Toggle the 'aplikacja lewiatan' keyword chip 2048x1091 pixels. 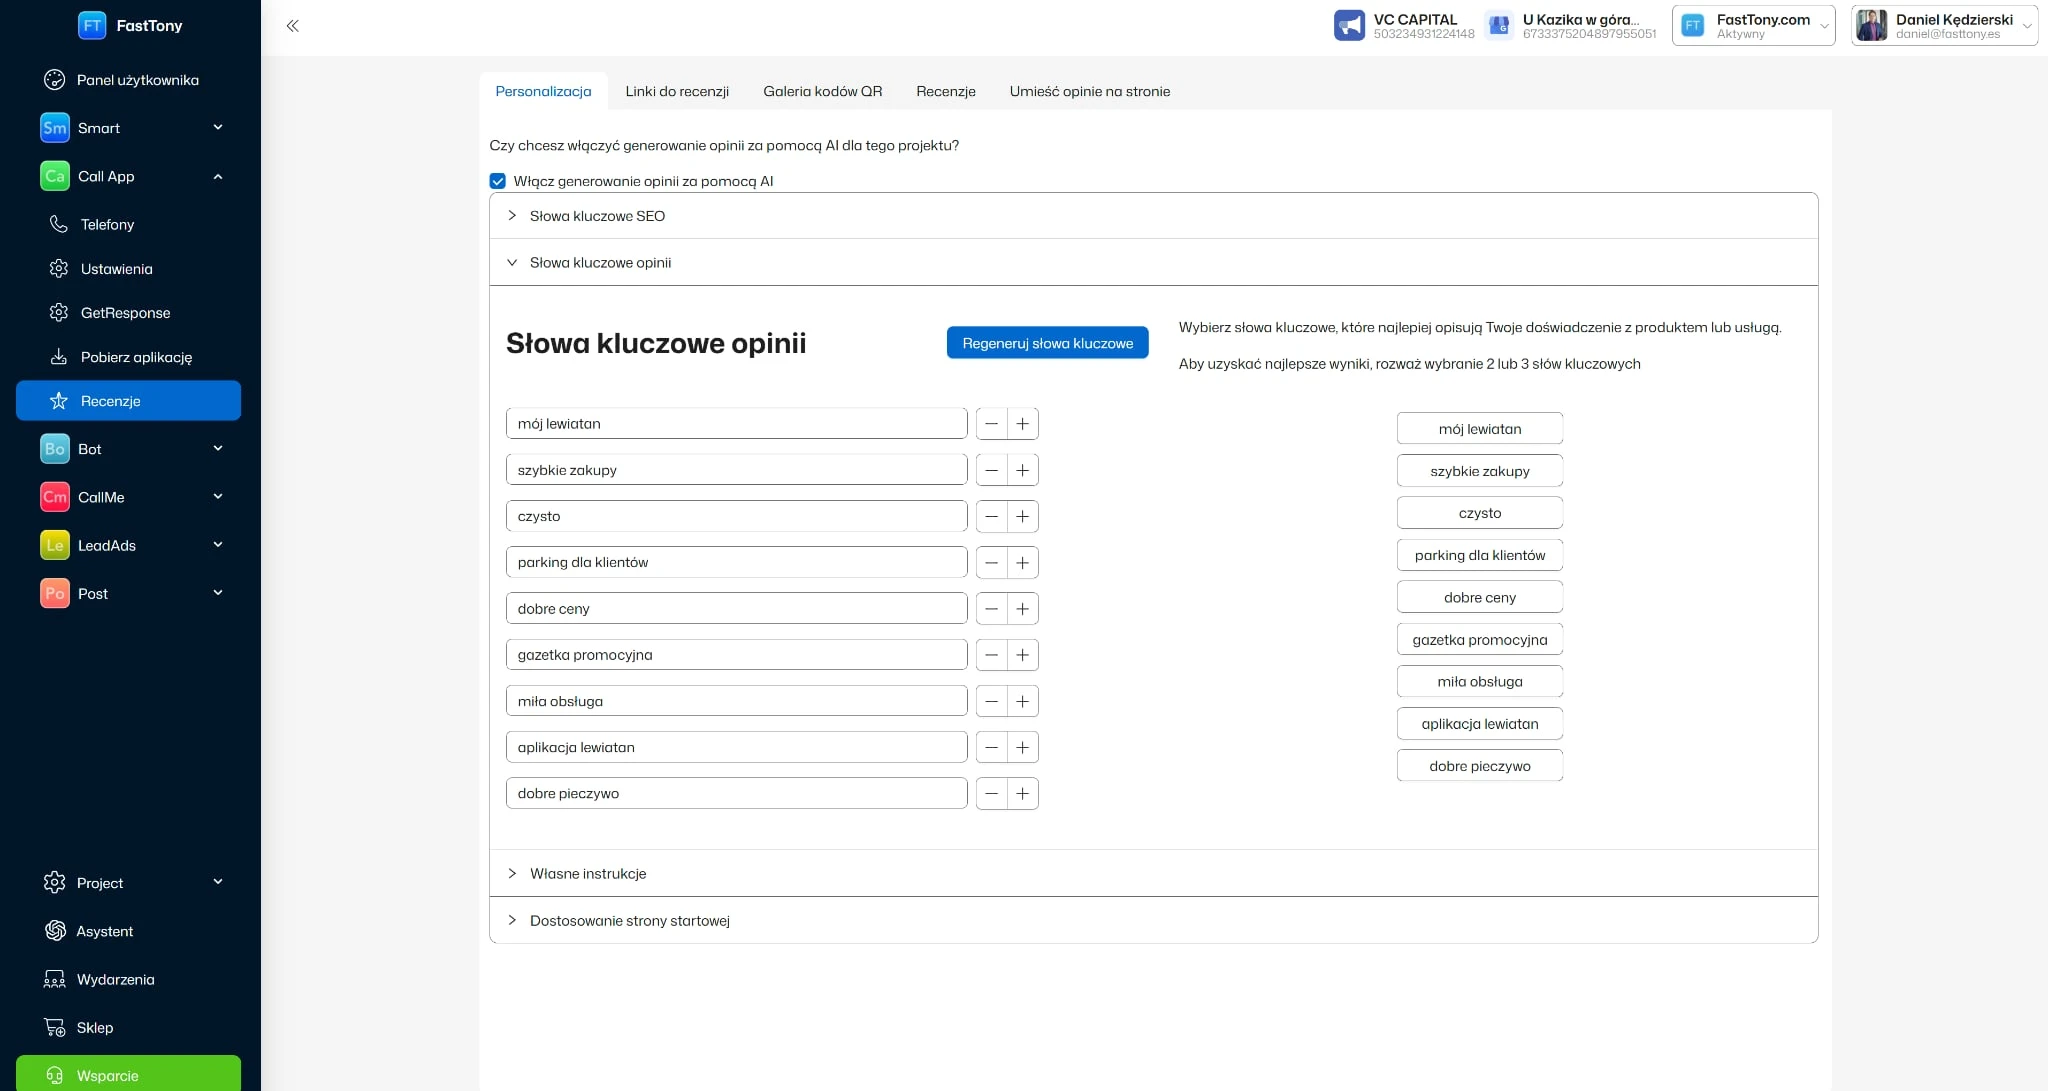(x=1480, y=724)
